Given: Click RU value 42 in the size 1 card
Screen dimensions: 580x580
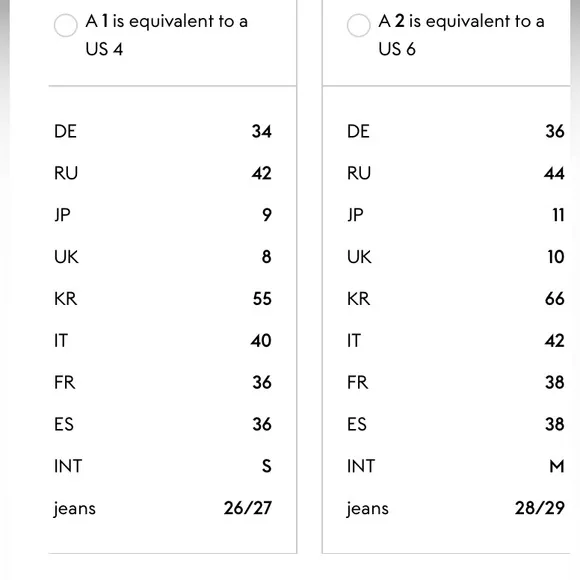Looking at the screenshot, I should click(x=262, y=173).
